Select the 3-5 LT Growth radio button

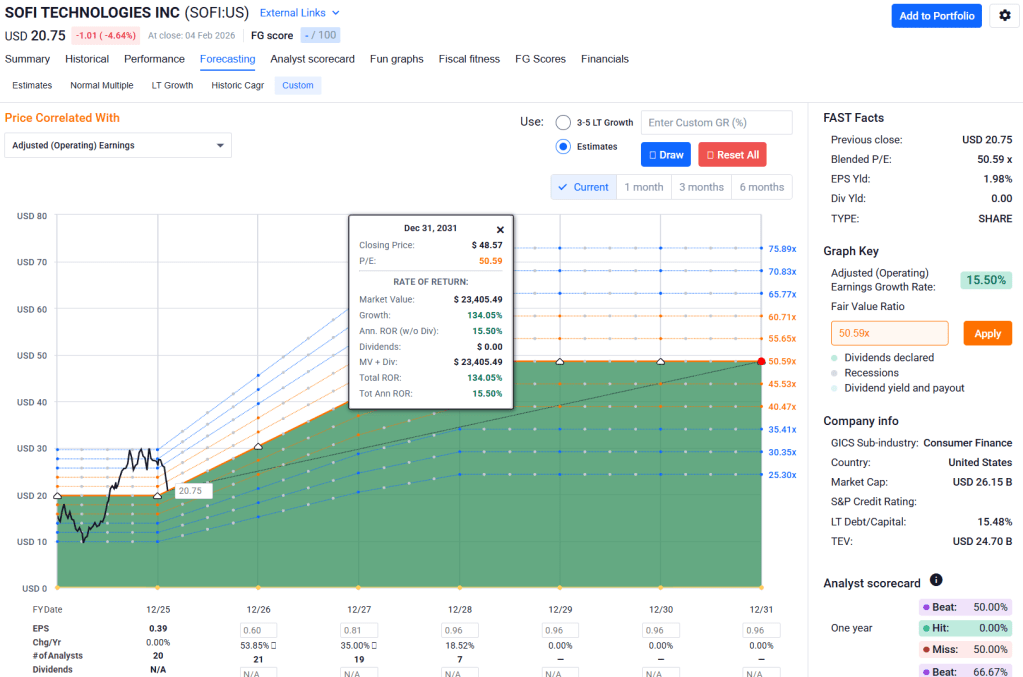[563, 123]
